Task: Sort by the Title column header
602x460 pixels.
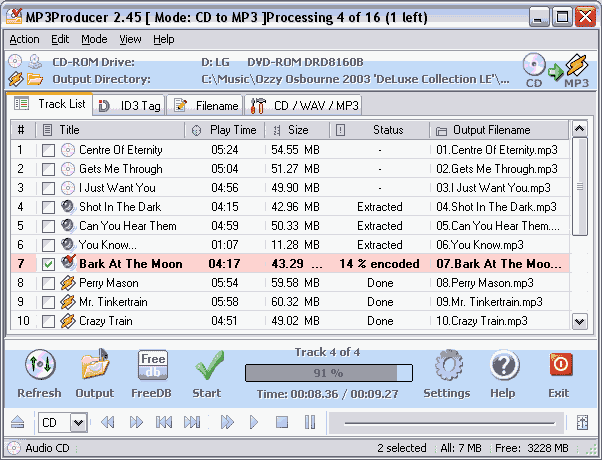Action: [111, 130]
